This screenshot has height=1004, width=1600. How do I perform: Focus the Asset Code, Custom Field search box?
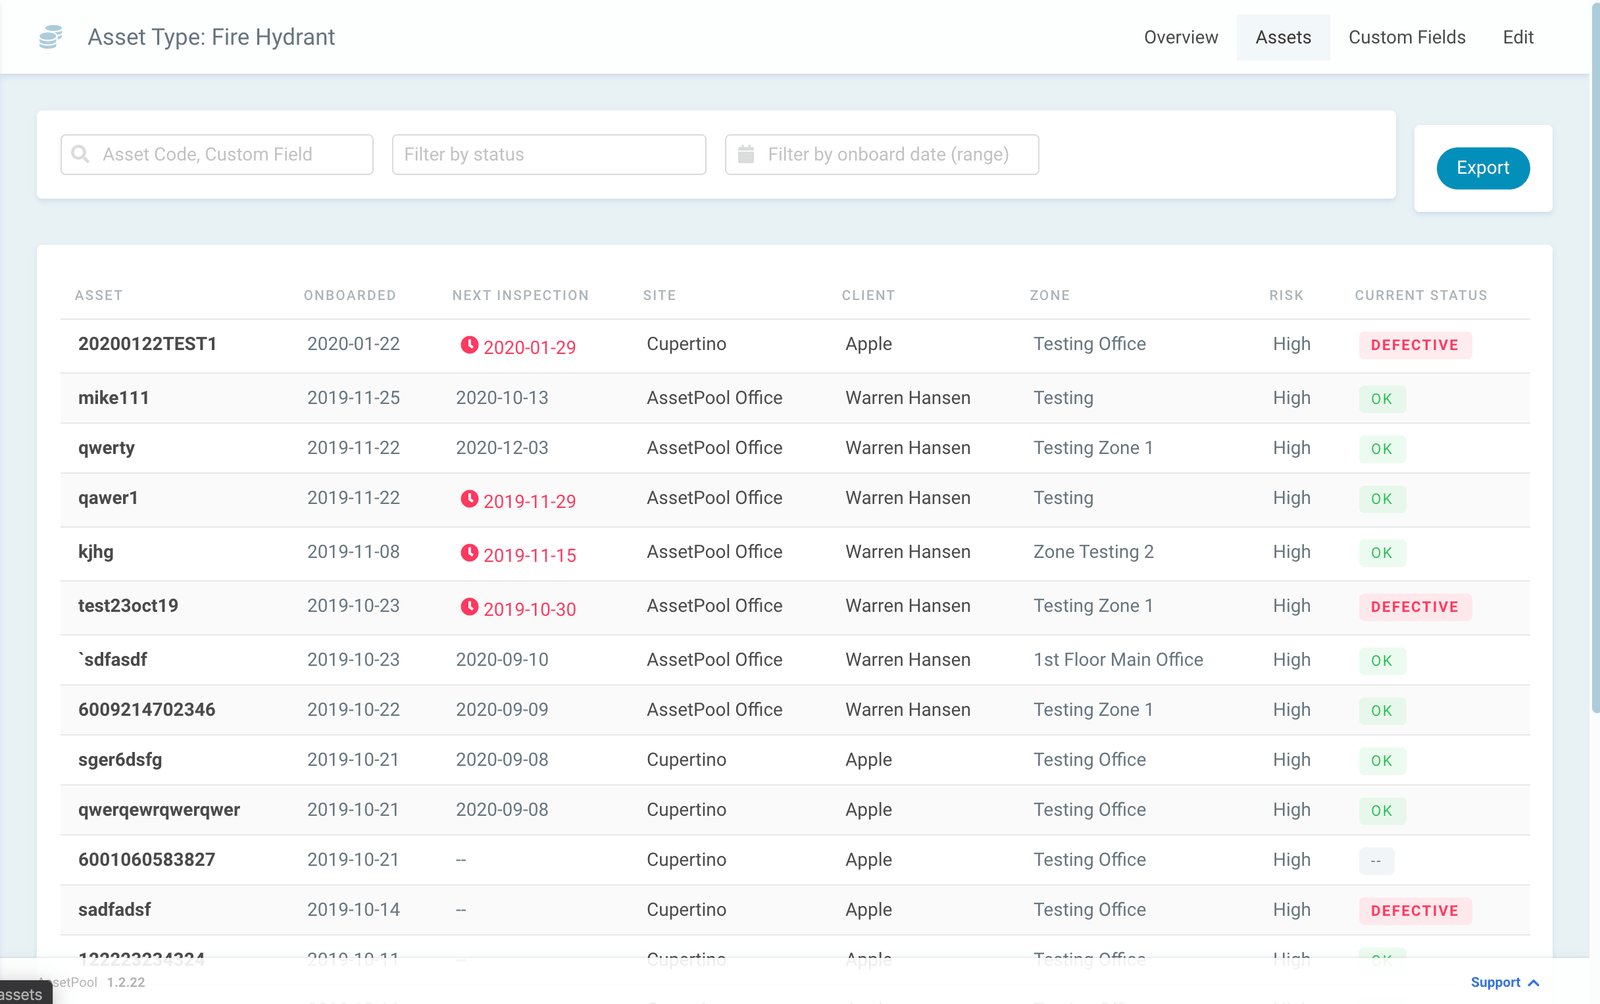[217, 154]
